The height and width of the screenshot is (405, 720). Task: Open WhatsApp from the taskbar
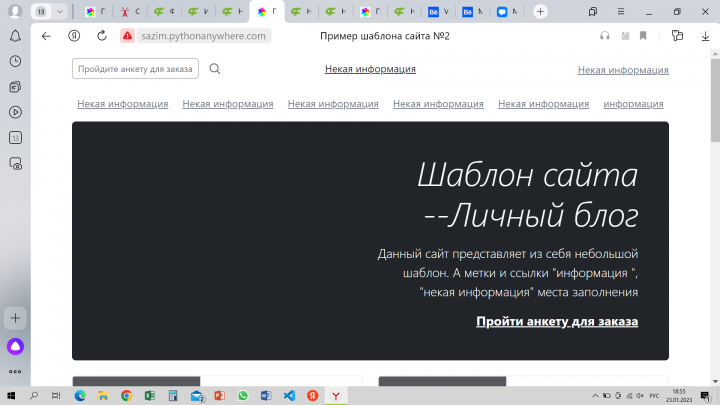(x=243, y=395)
